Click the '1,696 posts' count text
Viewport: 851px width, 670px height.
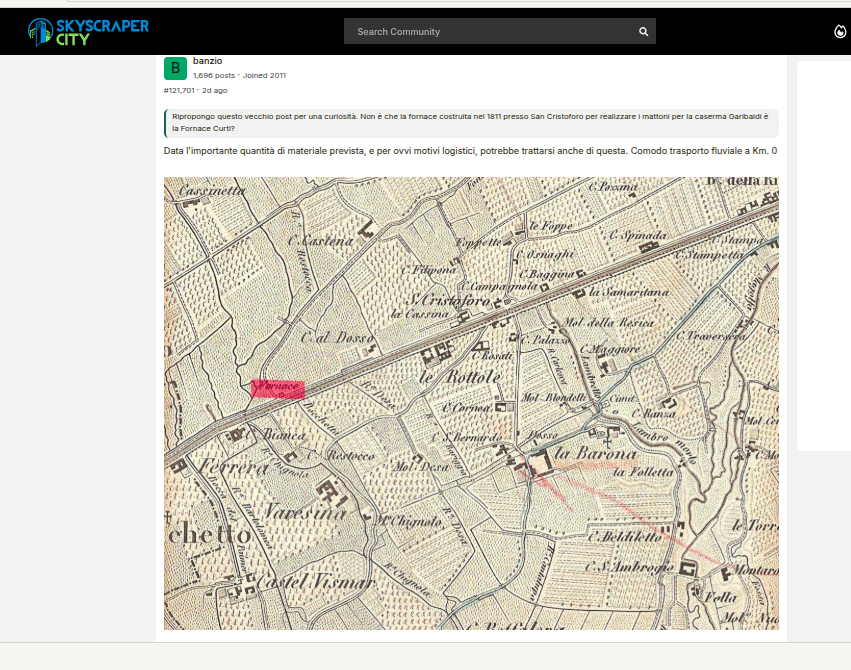(214, 75)
